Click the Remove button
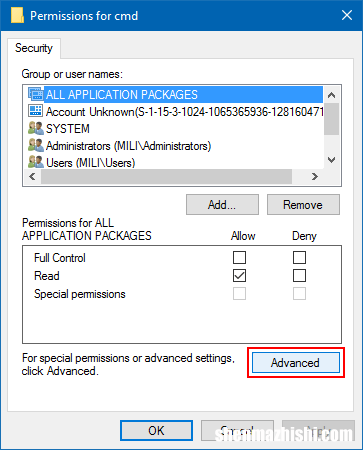363x450 pixels. (303, 205)
